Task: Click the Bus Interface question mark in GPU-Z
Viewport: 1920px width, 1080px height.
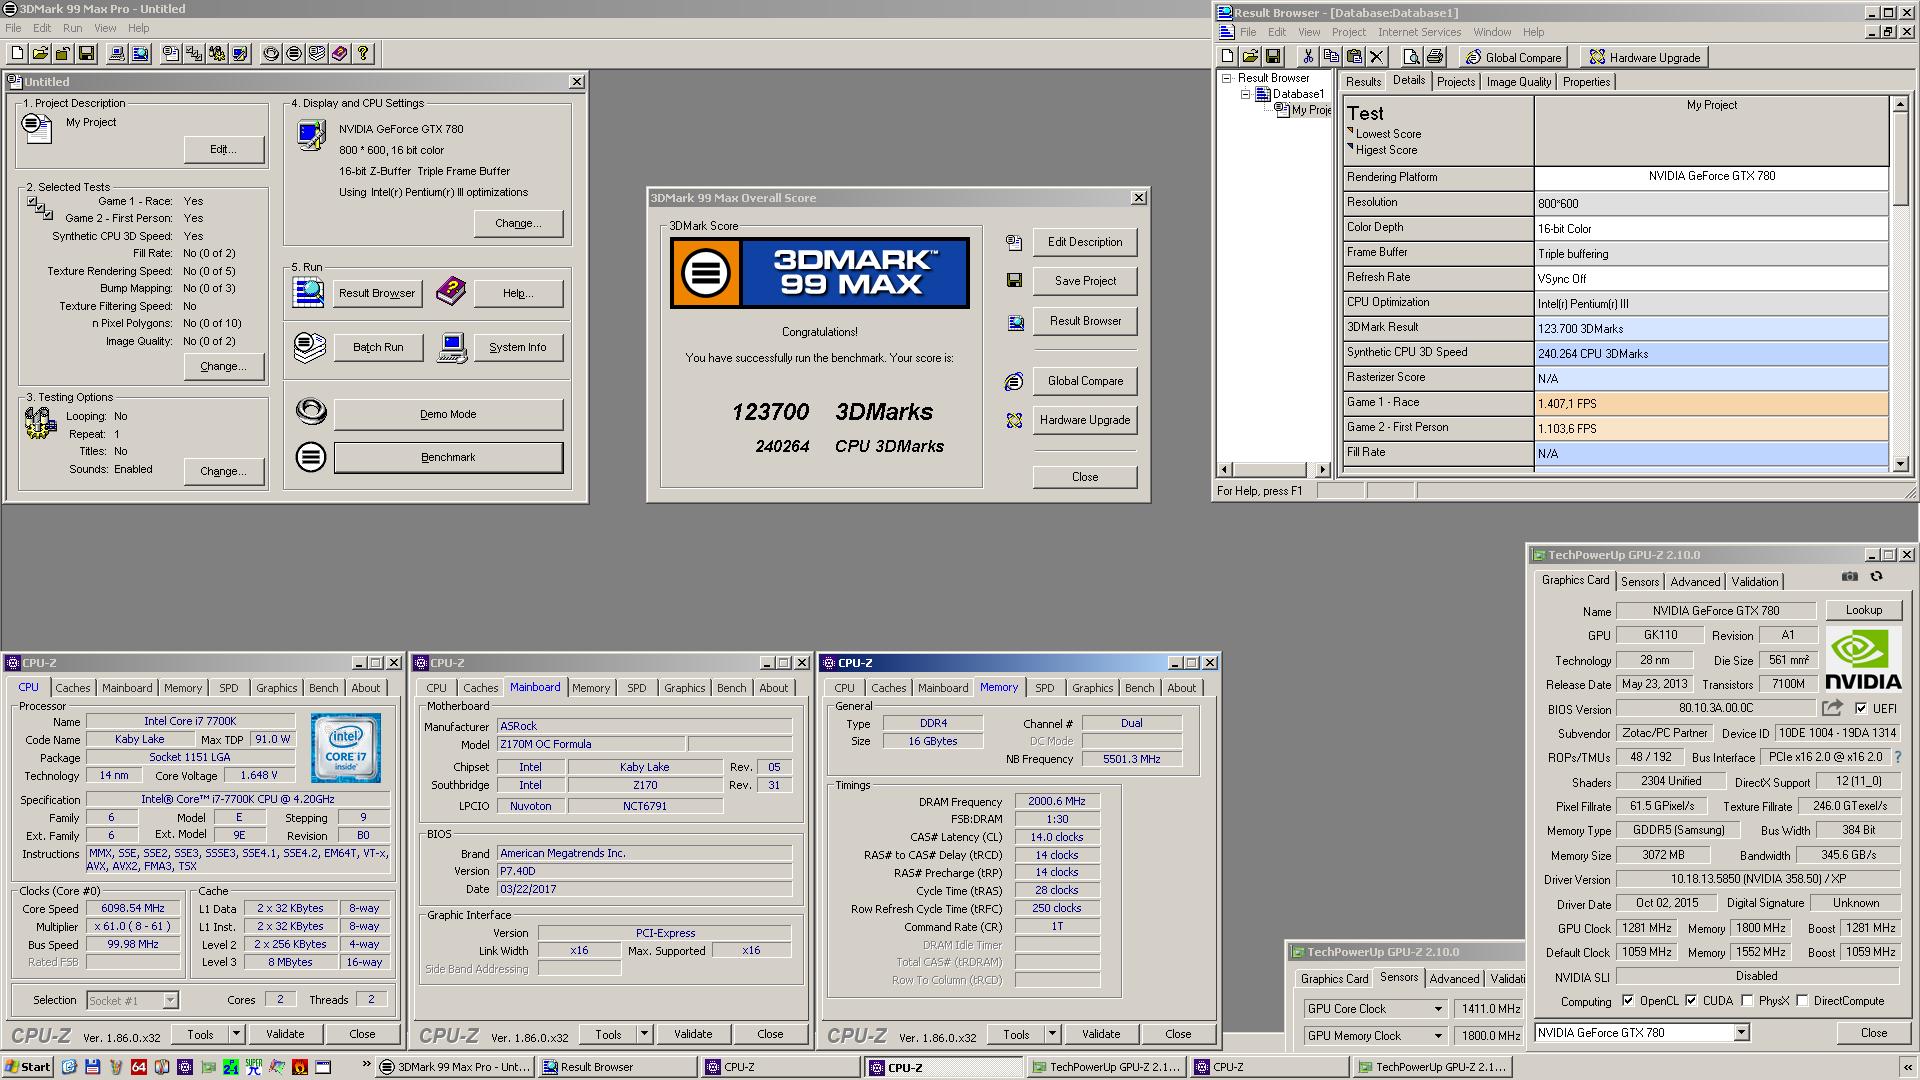Action: (x=1897, y=757)
